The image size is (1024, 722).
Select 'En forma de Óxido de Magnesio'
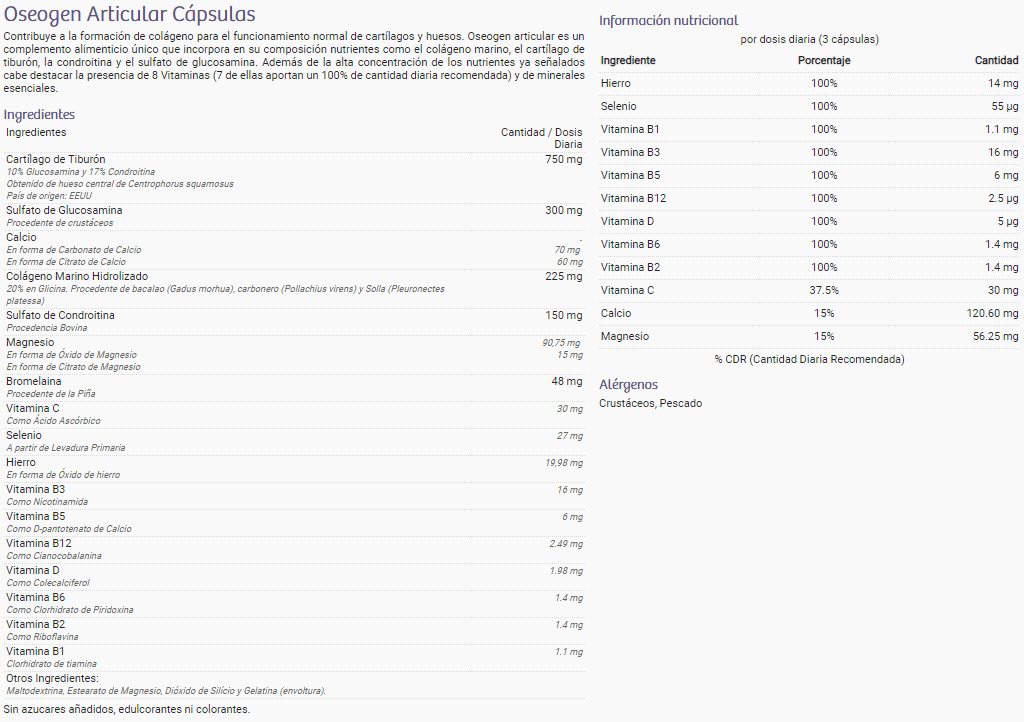pos(72,354)
